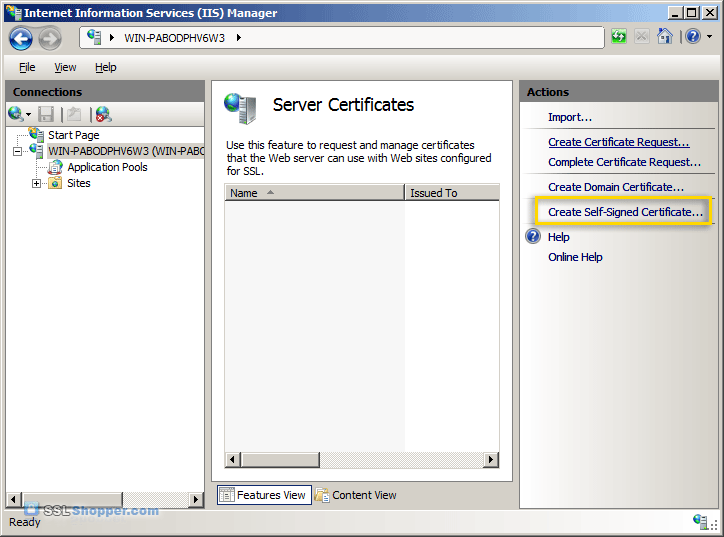This screenshot has width=724, height=537.
Task: Click Help in Actions pane
Action: 559,237
